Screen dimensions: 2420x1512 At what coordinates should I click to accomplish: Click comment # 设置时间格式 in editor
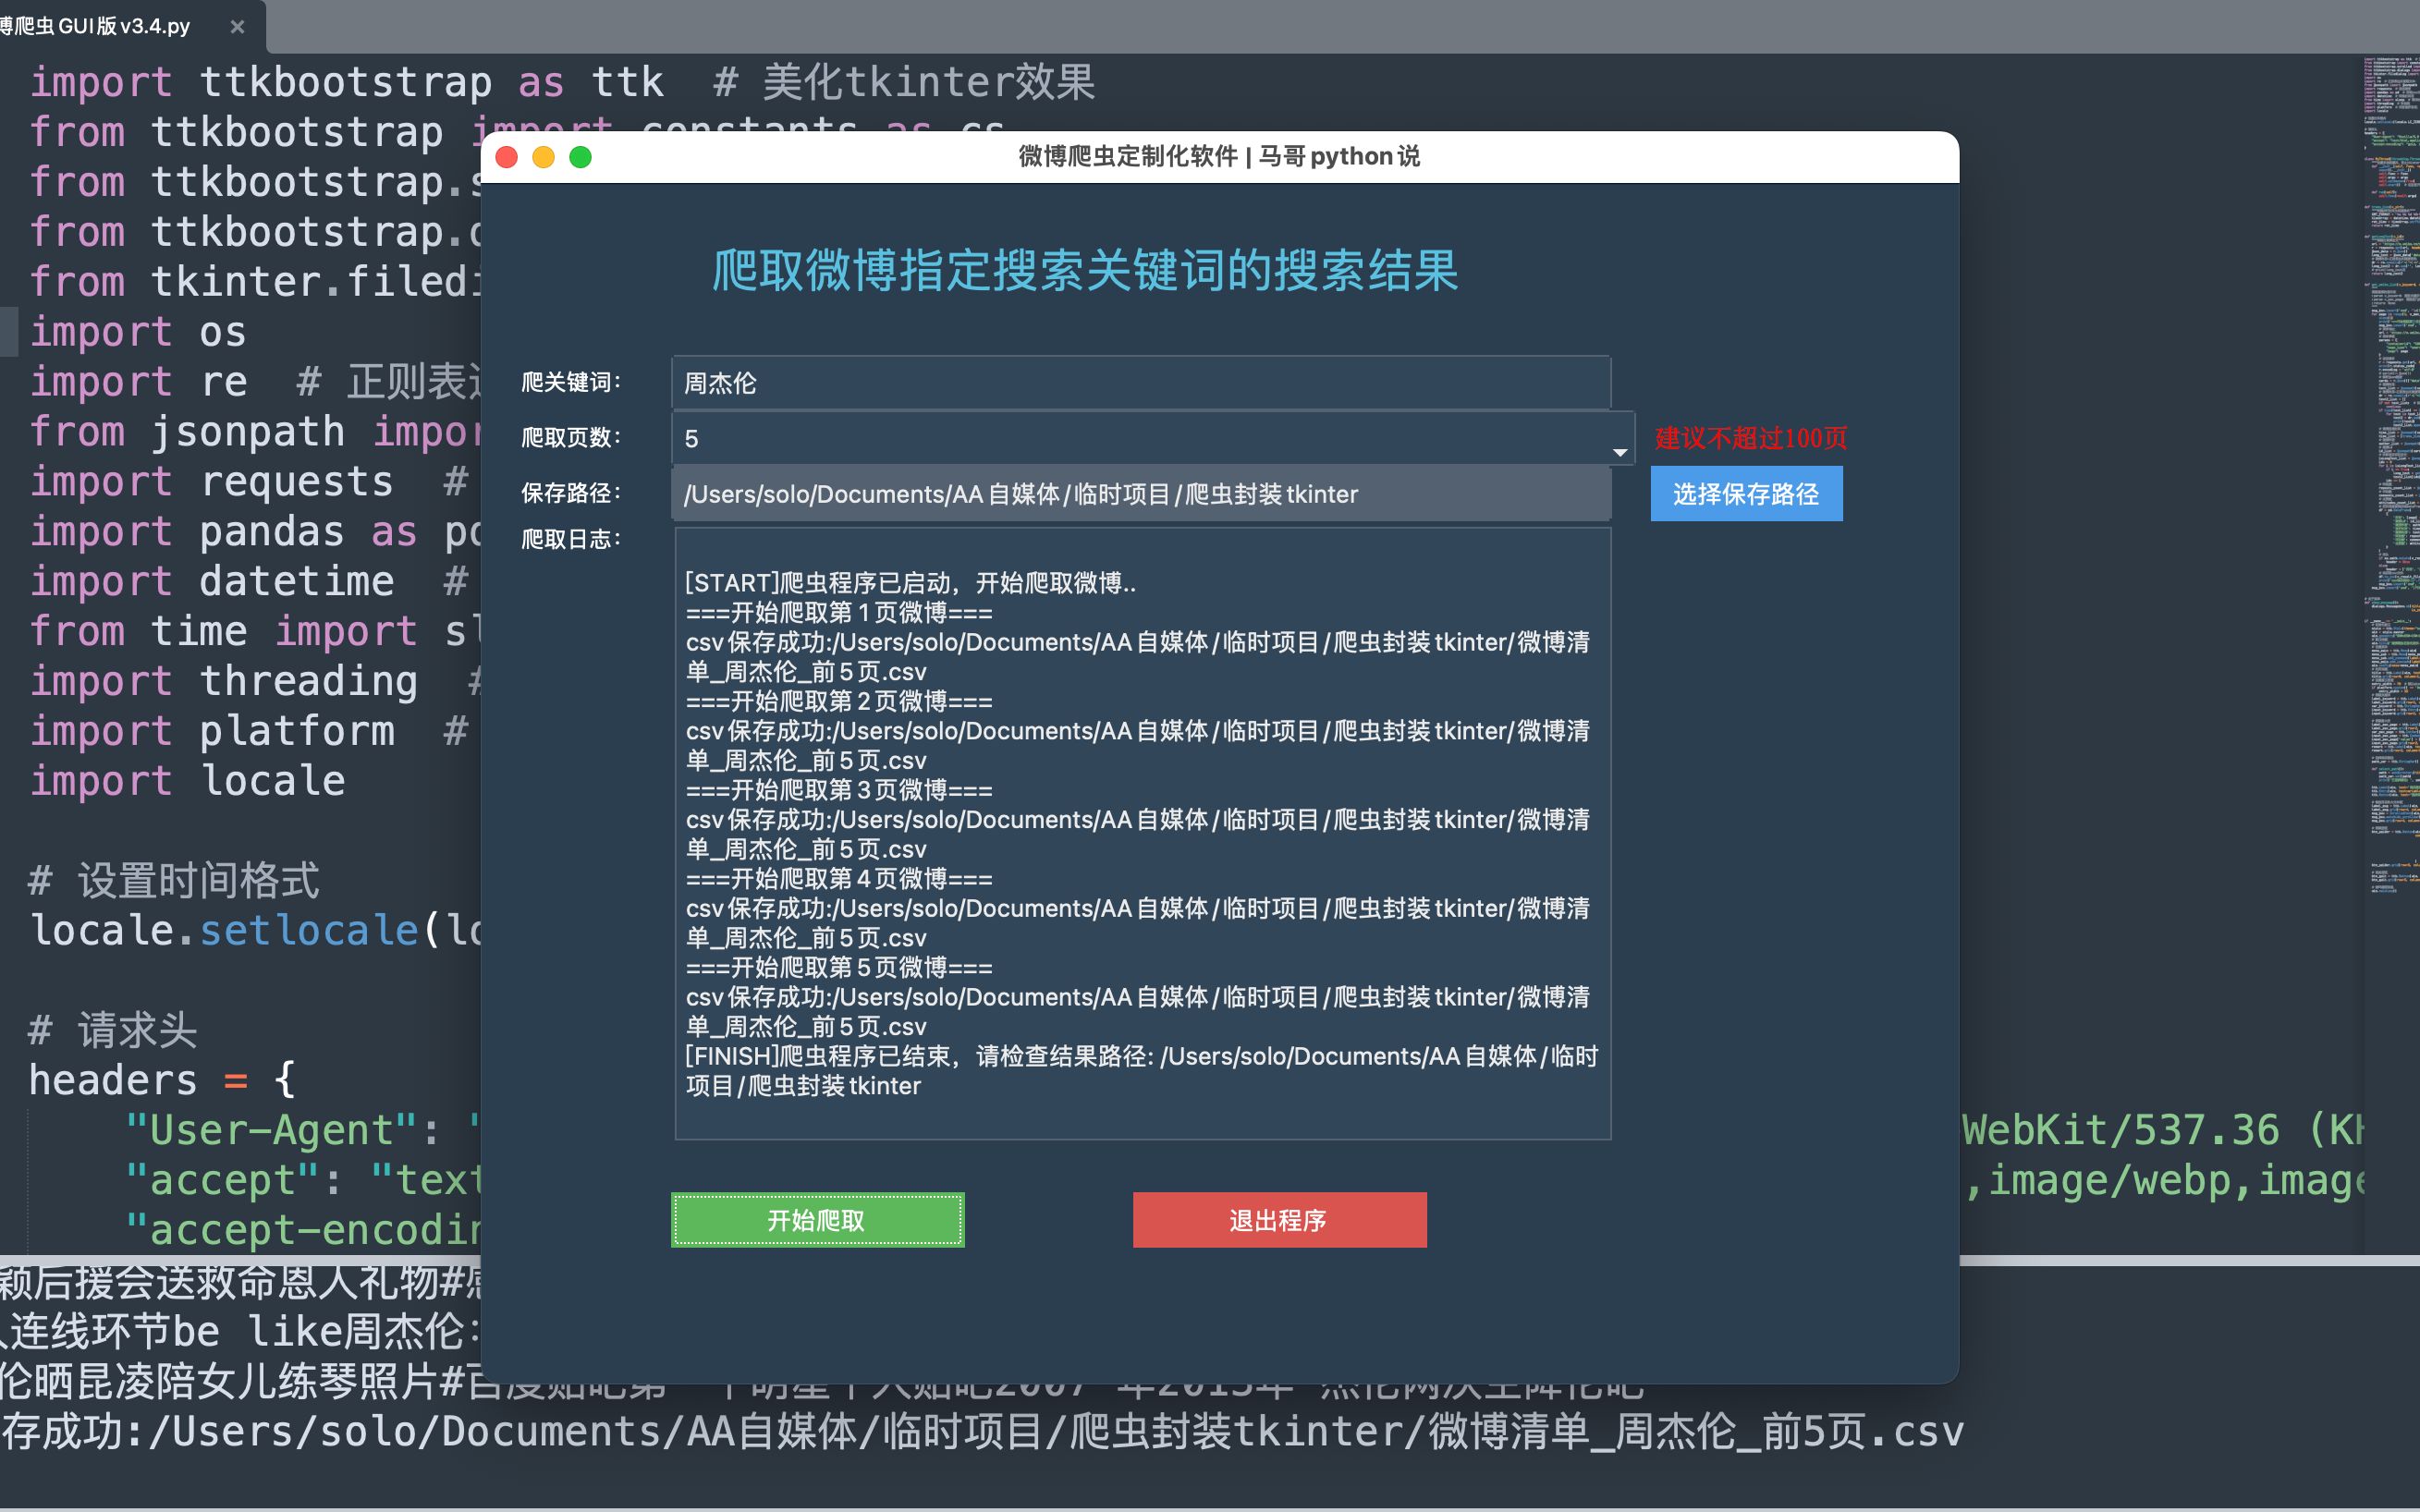(x=174, y=881)
